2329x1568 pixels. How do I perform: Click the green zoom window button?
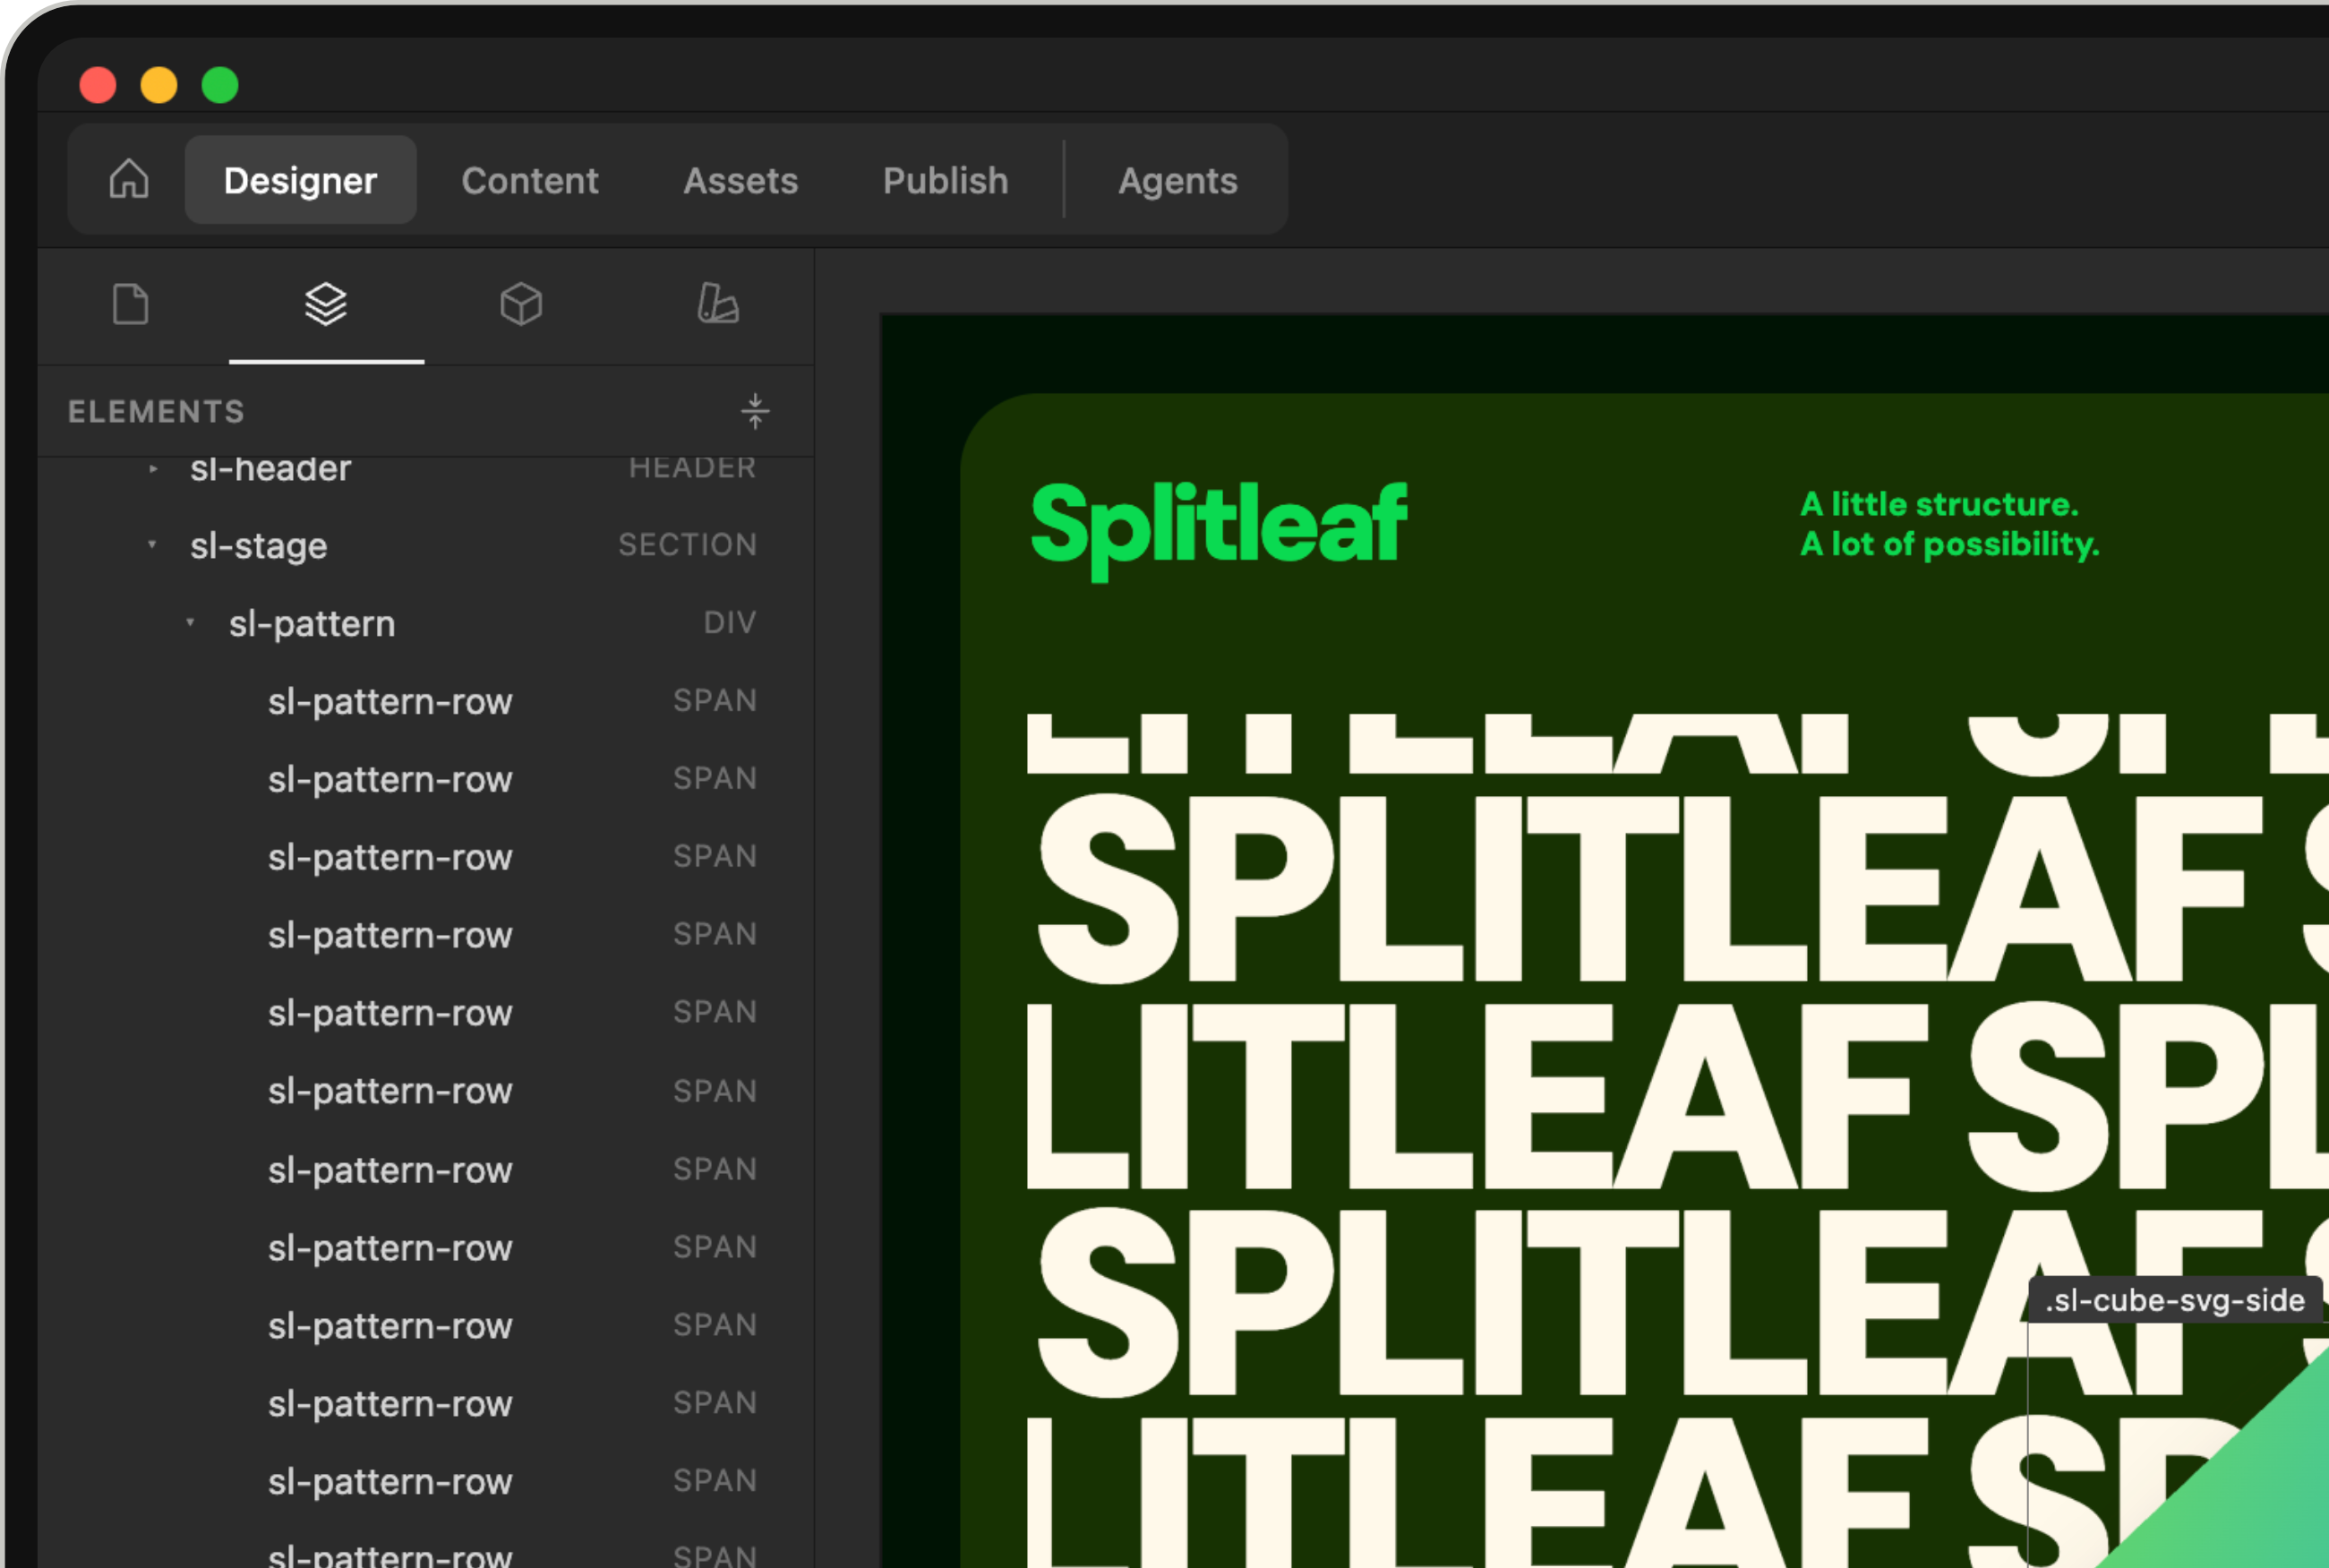[x=220, y=85]
